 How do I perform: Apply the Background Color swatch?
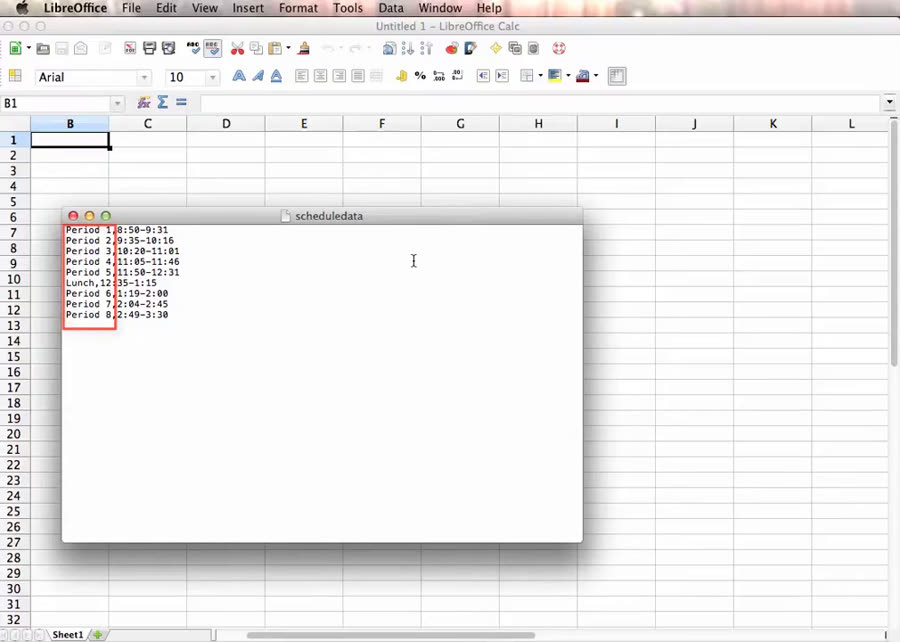pos(554,76)
